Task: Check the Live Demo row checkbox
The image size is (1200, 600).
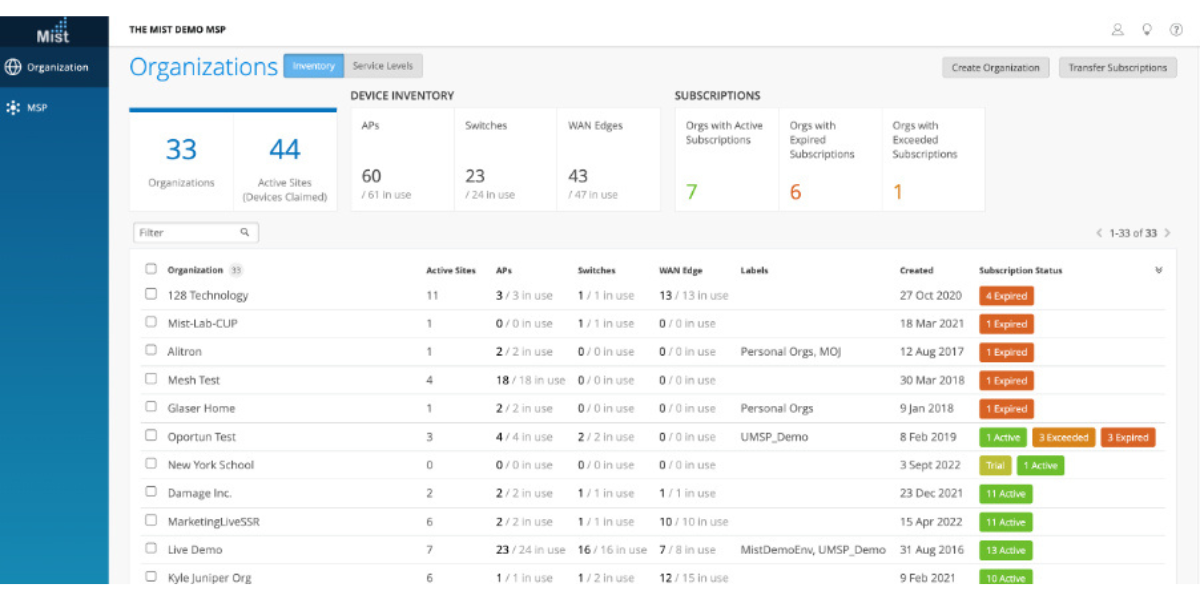Action: pos(151,548)
